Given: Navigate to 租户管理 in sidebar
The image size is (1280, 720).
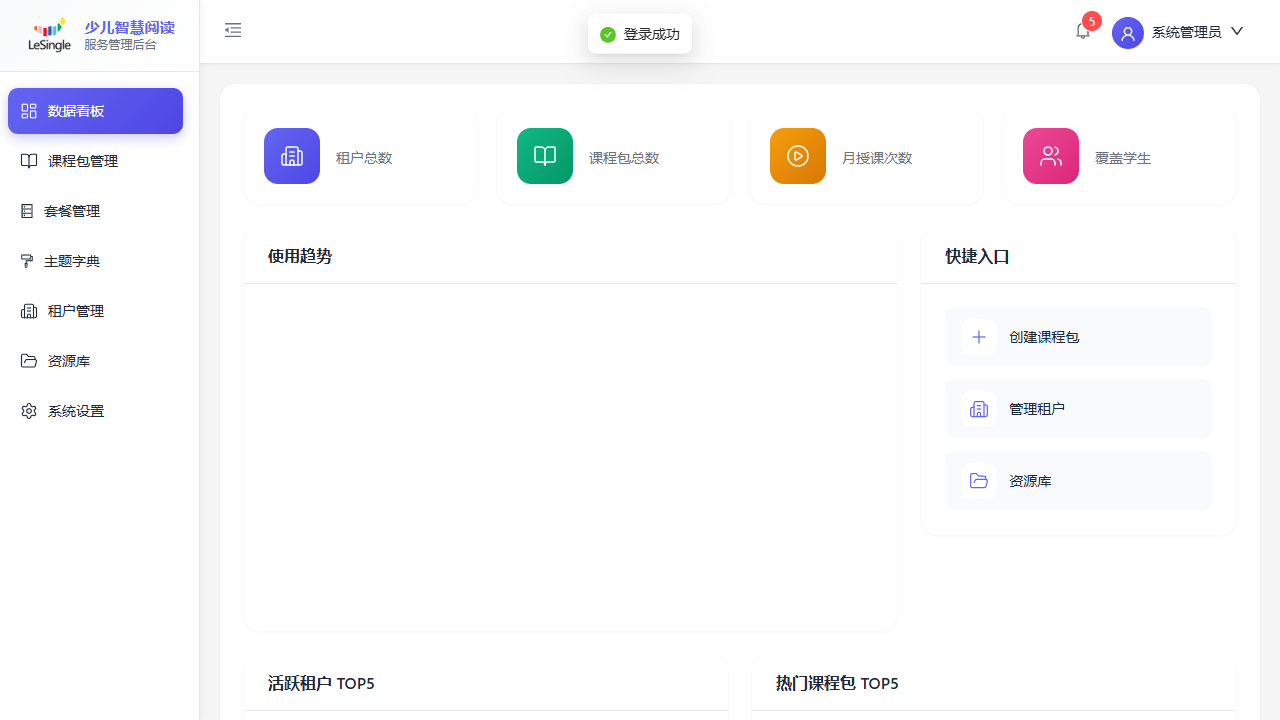Looking at the screenshot, I should [x=76, y=311].
